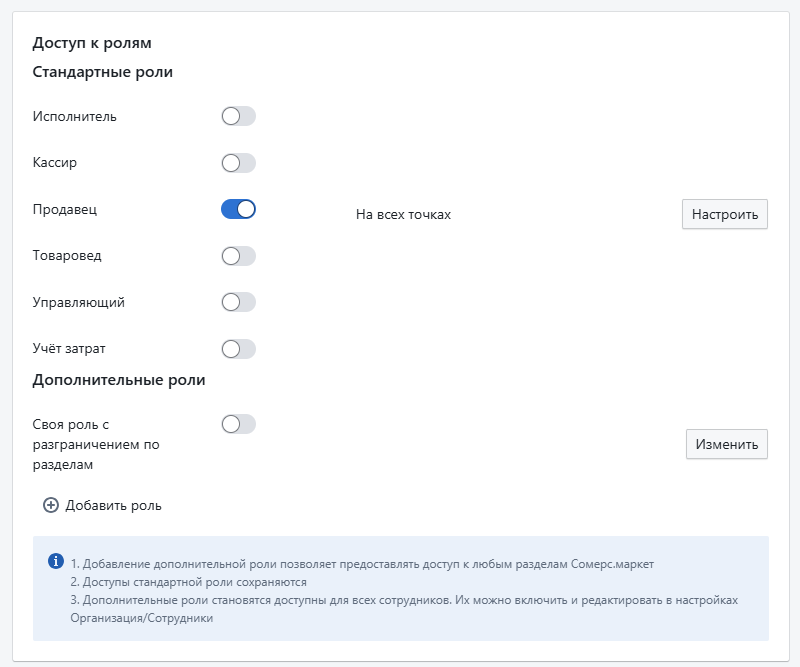Viewport: 800px width, 667px height.
Task: Select the На всех точках text
Action: (403, 214)
